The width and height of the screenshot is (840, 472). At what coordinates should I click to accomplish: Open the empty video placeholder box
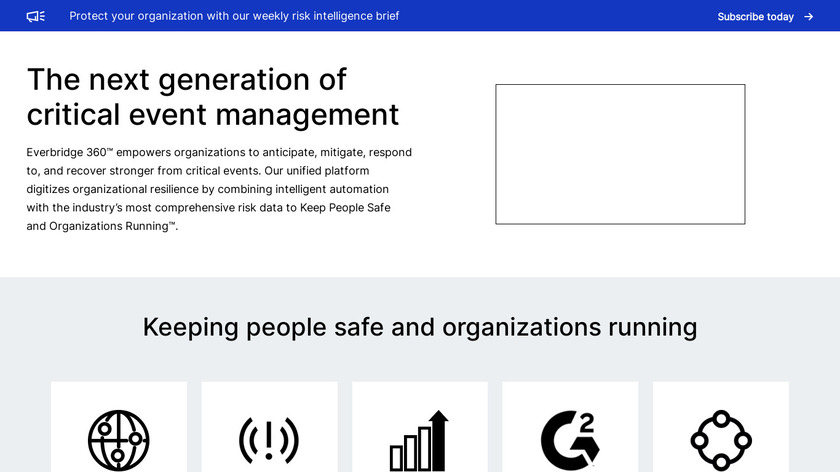click(620, 154)
